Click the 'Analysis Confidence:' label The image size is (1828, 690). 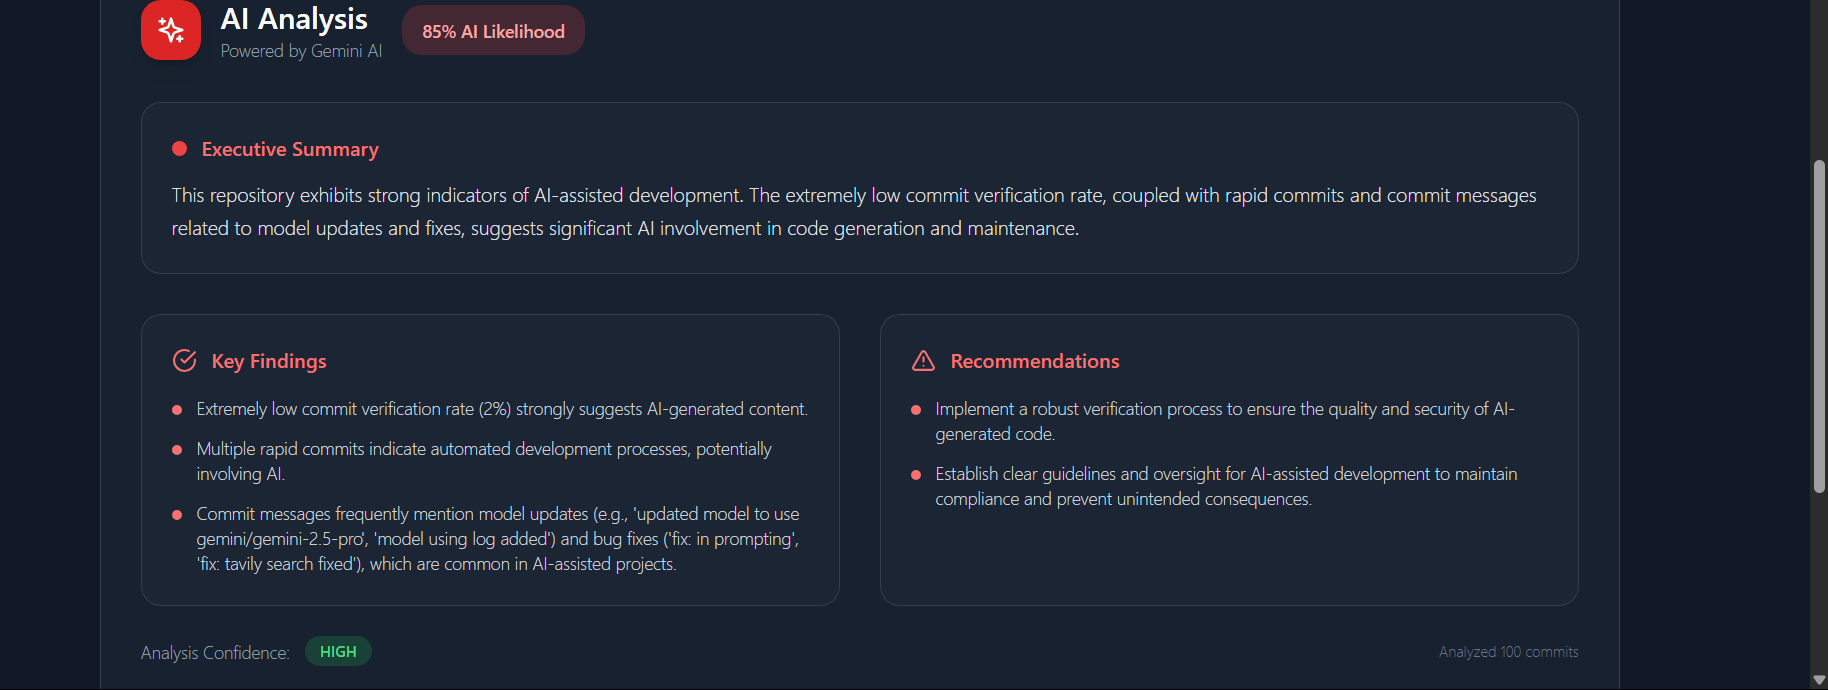tap(215, 653)
